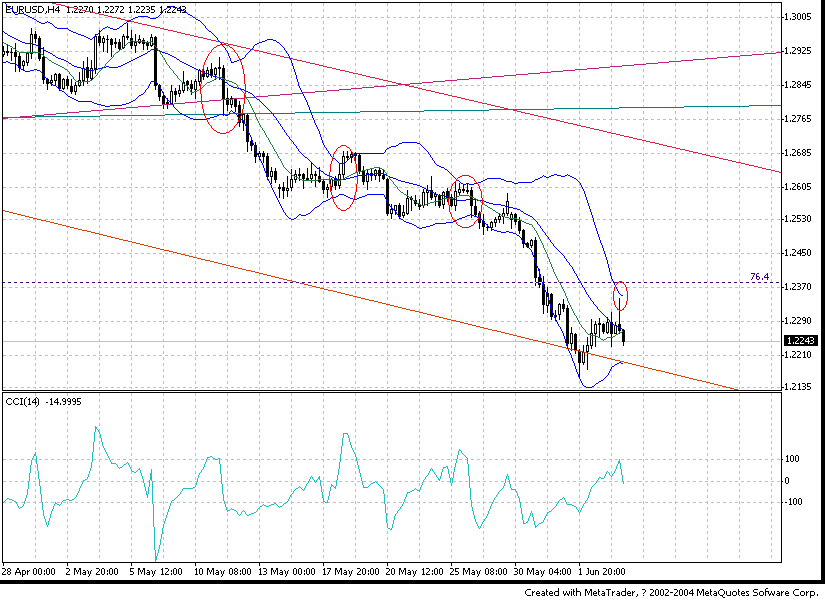Click the 1.2845 price axis label
Image resolution: width=825 pixels, height=600 pixels.
(798, 85)
